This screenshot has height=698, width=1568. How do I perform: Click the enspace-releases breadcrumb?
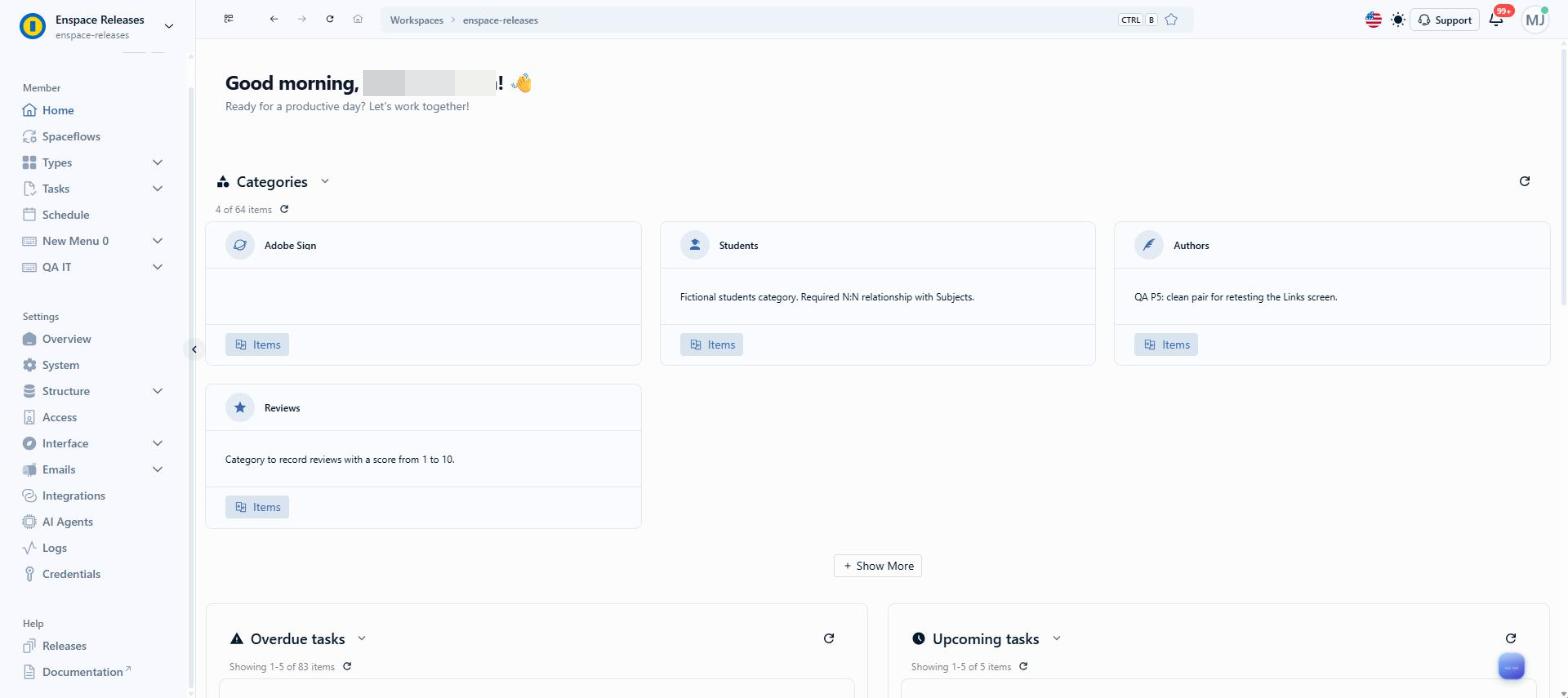(500, 20)
